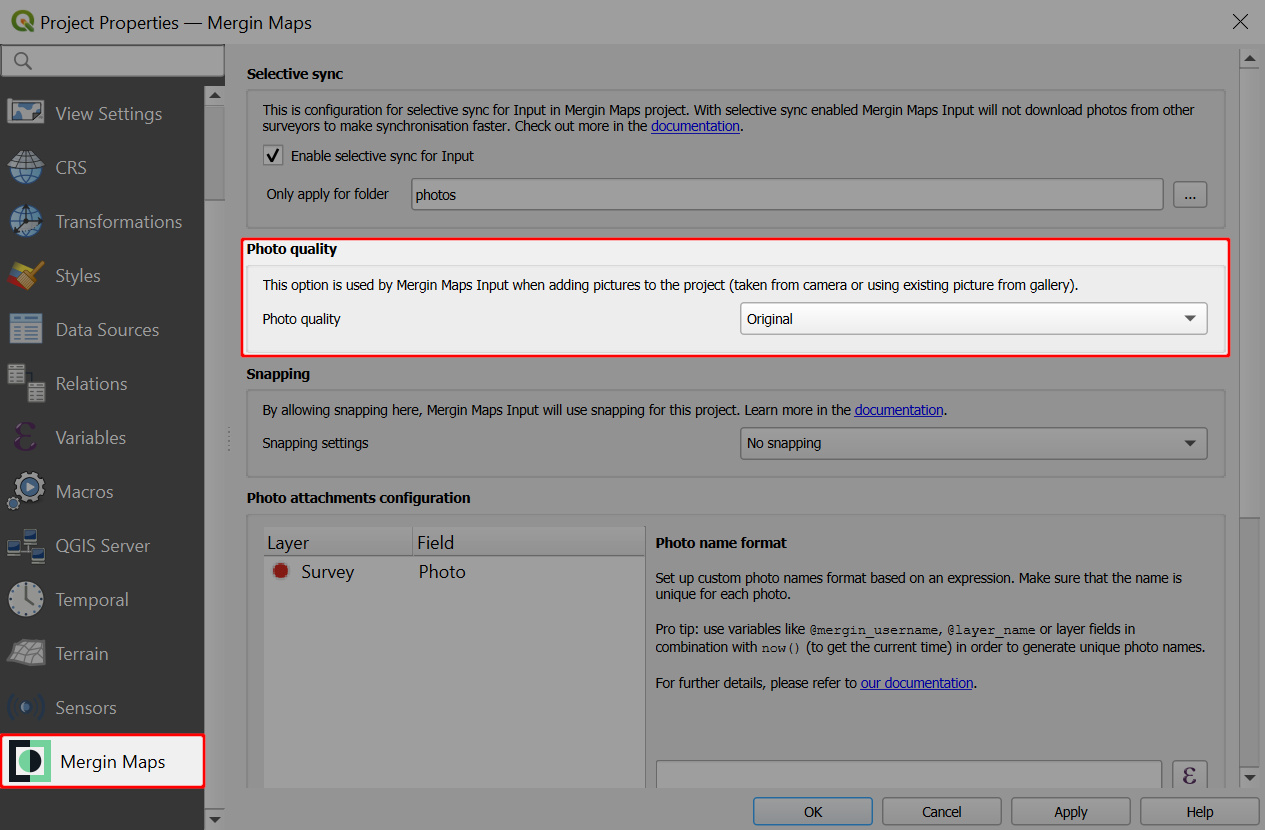Switch to the Relations page

pyautogui.click(x=102, y=383)
